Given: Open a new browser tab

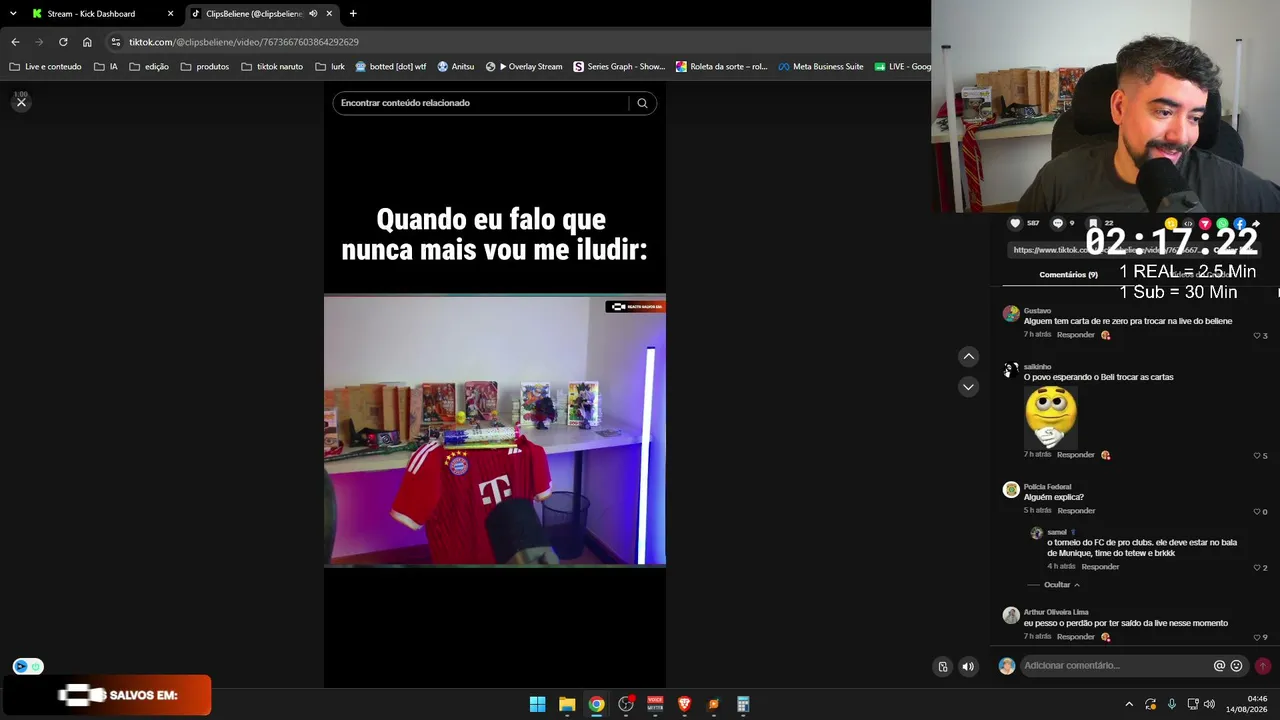Looking at the screenshot, I should pyautogui.click(x=353, y=14).
